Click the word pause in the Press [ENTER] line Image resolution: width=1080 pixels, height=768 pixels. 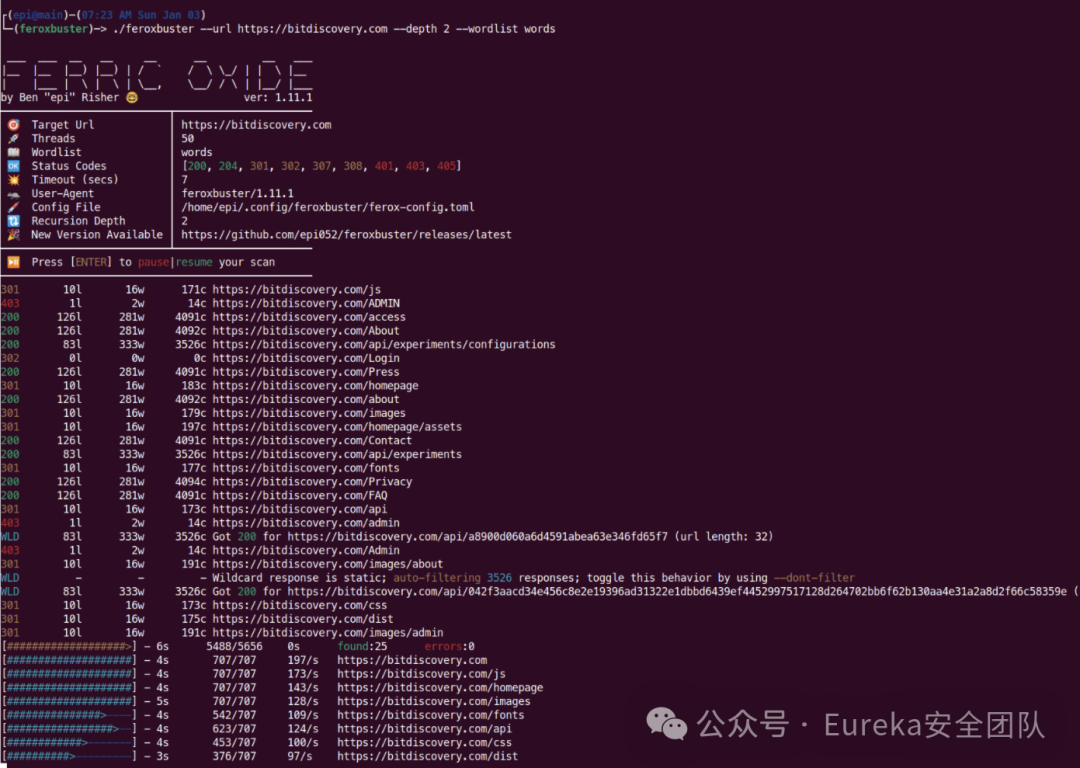(x=154, y=262)
